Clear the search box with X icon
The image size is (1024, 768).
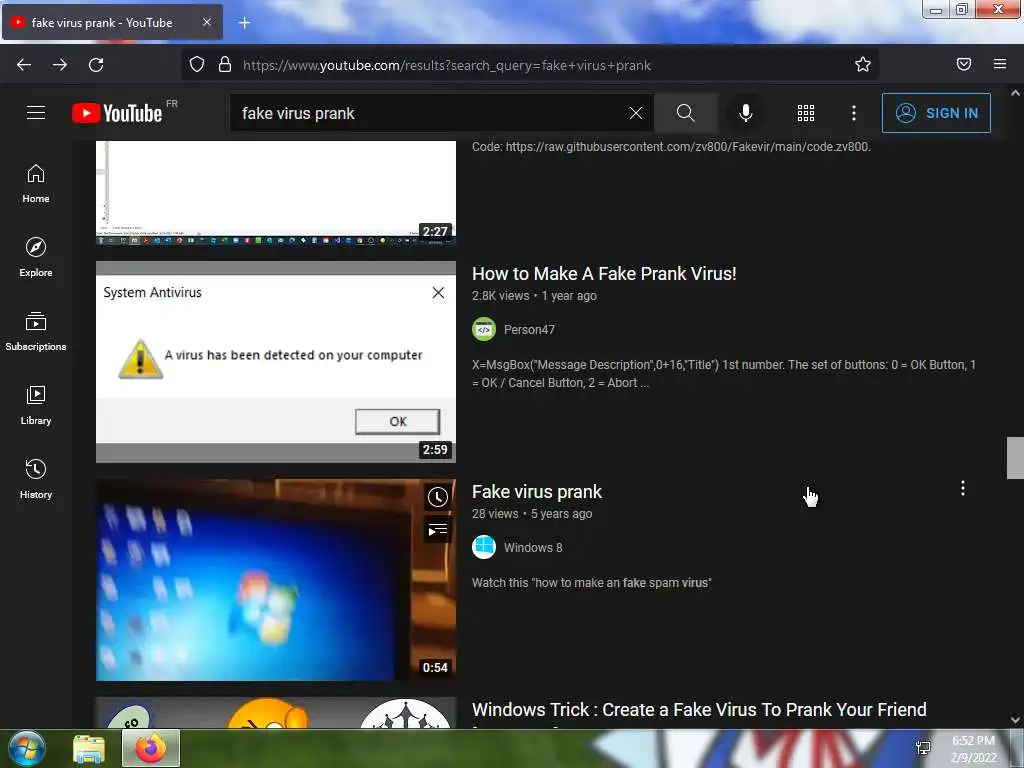635,113
